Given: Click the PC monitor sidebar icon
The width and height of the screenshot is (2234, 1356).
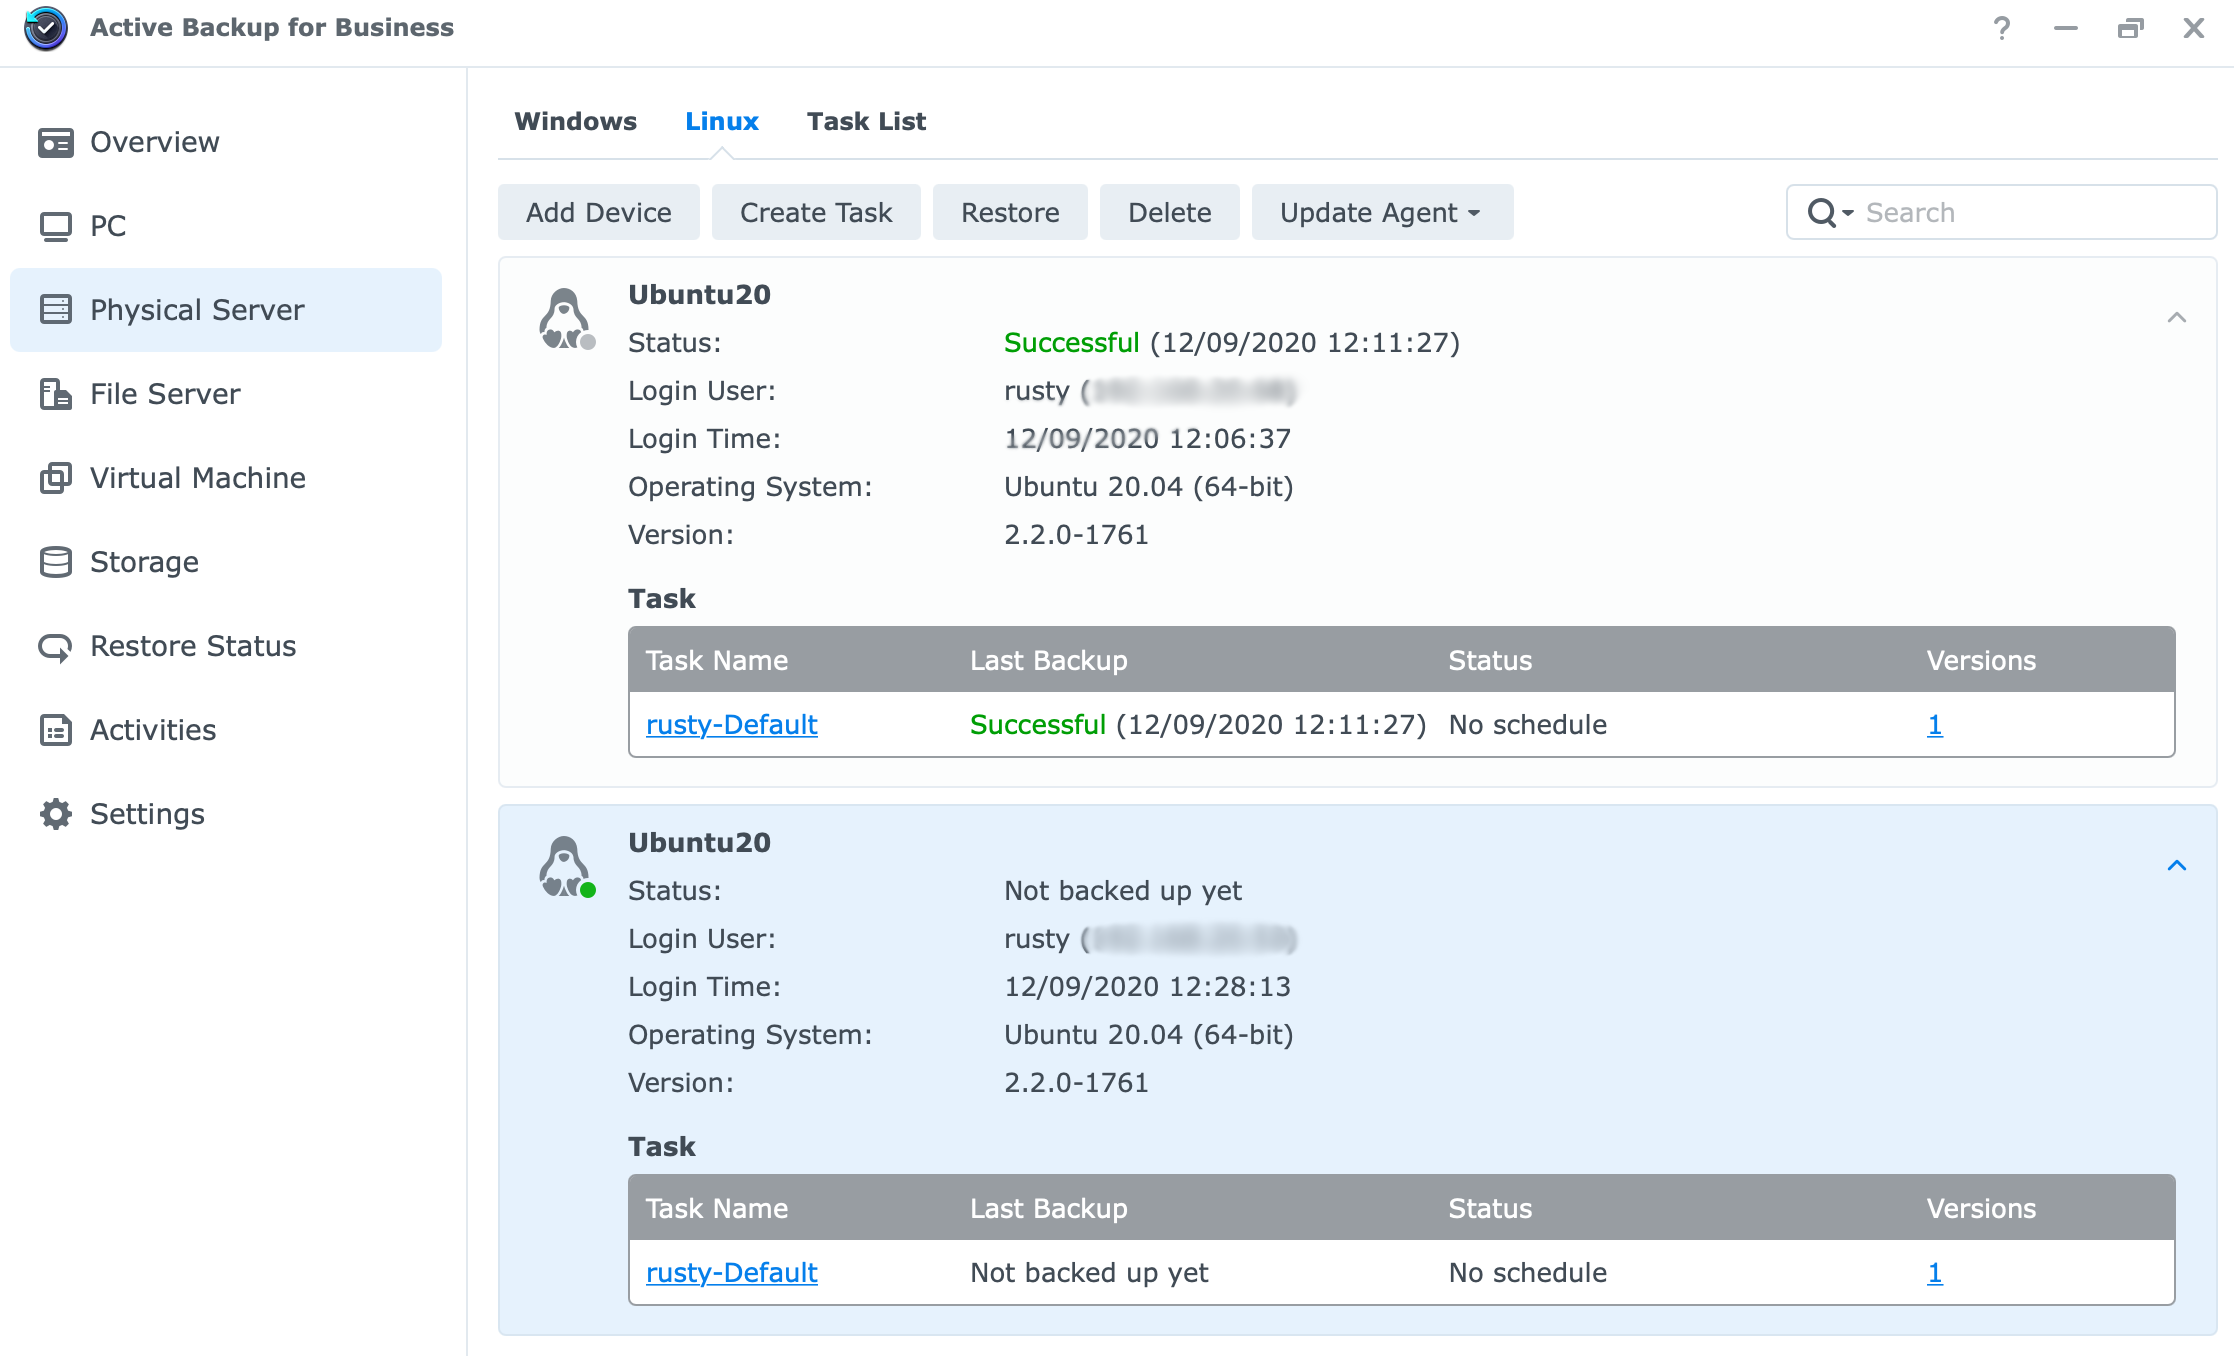Looking at the screenshot, I should [x=56, y=227].
